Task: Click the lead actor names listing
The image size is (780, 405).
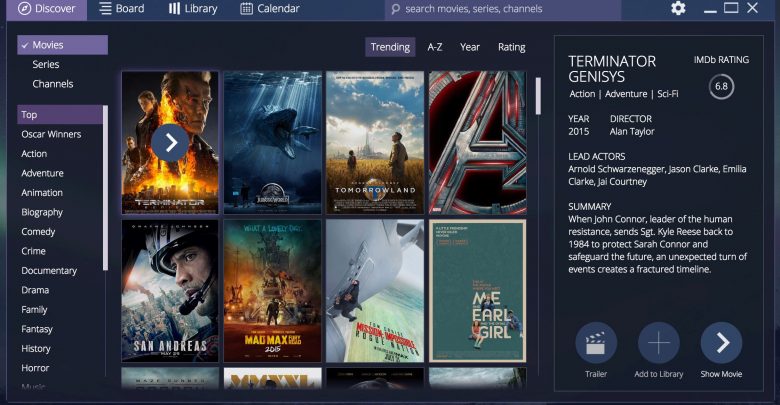Action: (x=657, y=175)
